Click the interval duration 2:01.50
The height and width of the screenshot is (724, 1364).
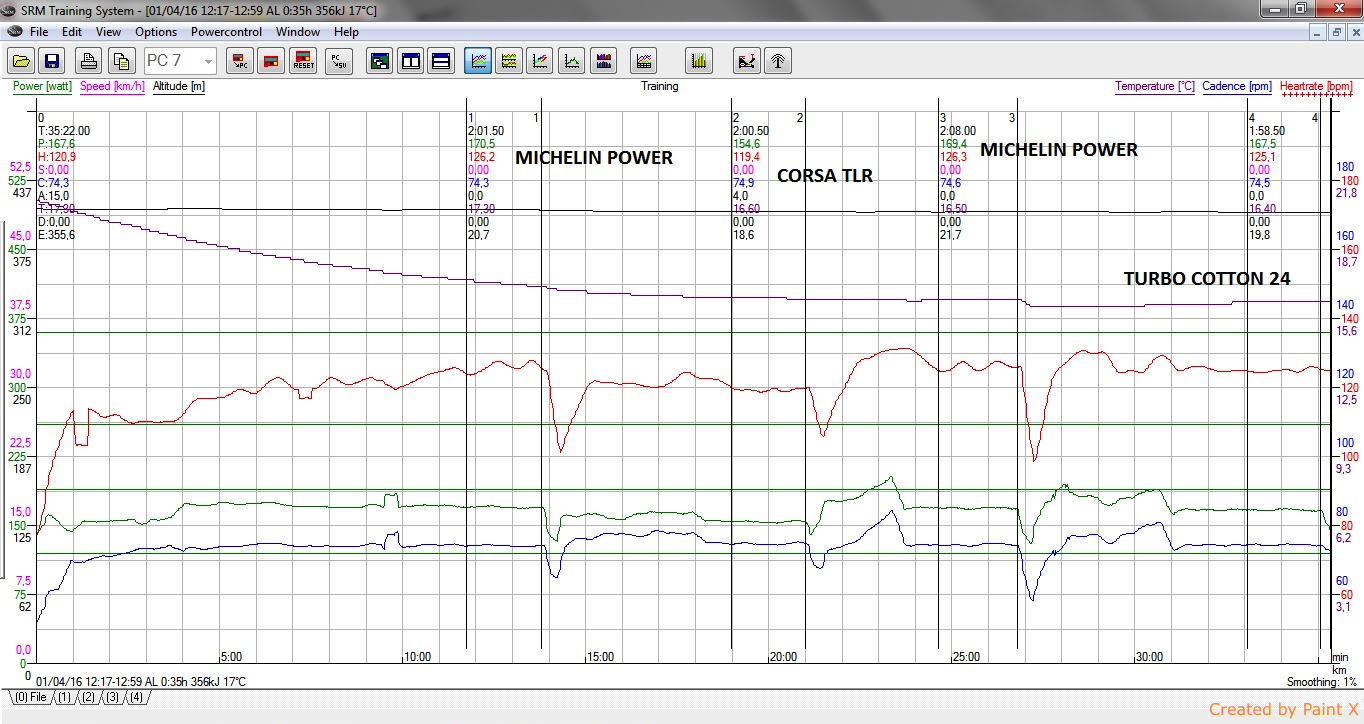tap(486, 131)
